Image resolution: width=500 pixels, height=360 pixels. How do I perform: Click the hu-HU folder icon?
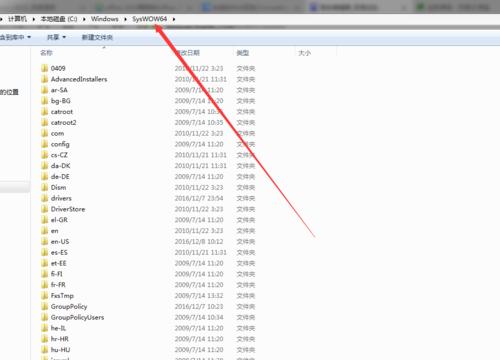coord(44,350)
